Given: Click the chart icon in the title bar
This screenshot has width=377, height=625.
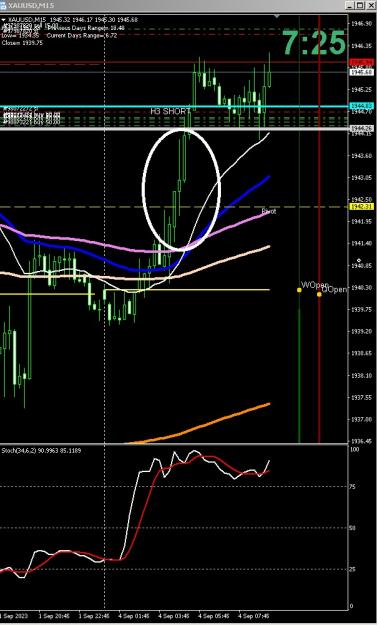Looking at the screenshot, I should click(x=4, y=6).
